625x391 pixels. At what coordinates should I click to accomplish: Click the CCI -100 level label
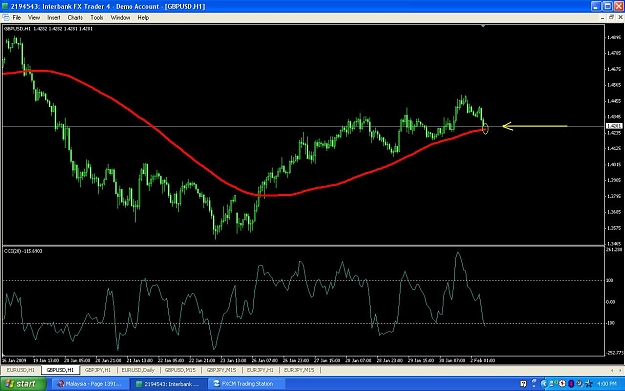(611, 323)
